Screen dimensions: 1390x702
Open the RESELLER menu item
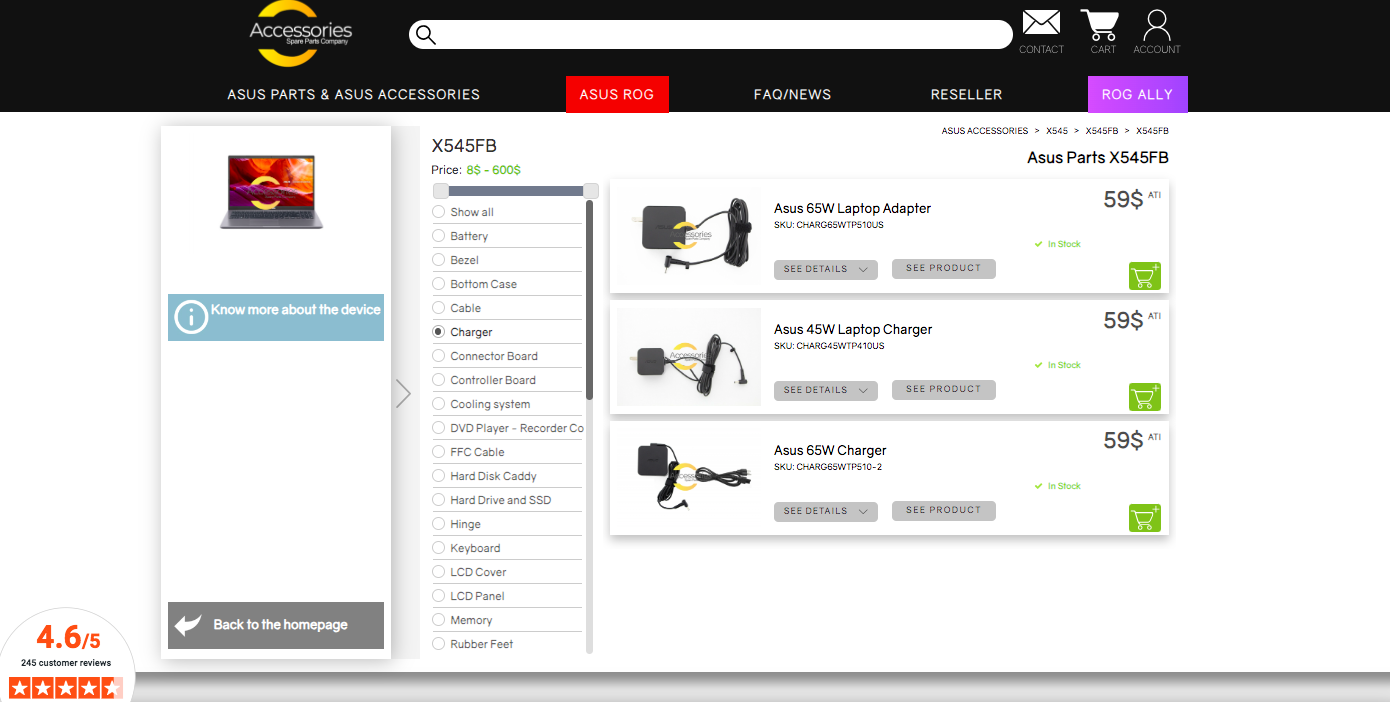(x=966, y=94)
